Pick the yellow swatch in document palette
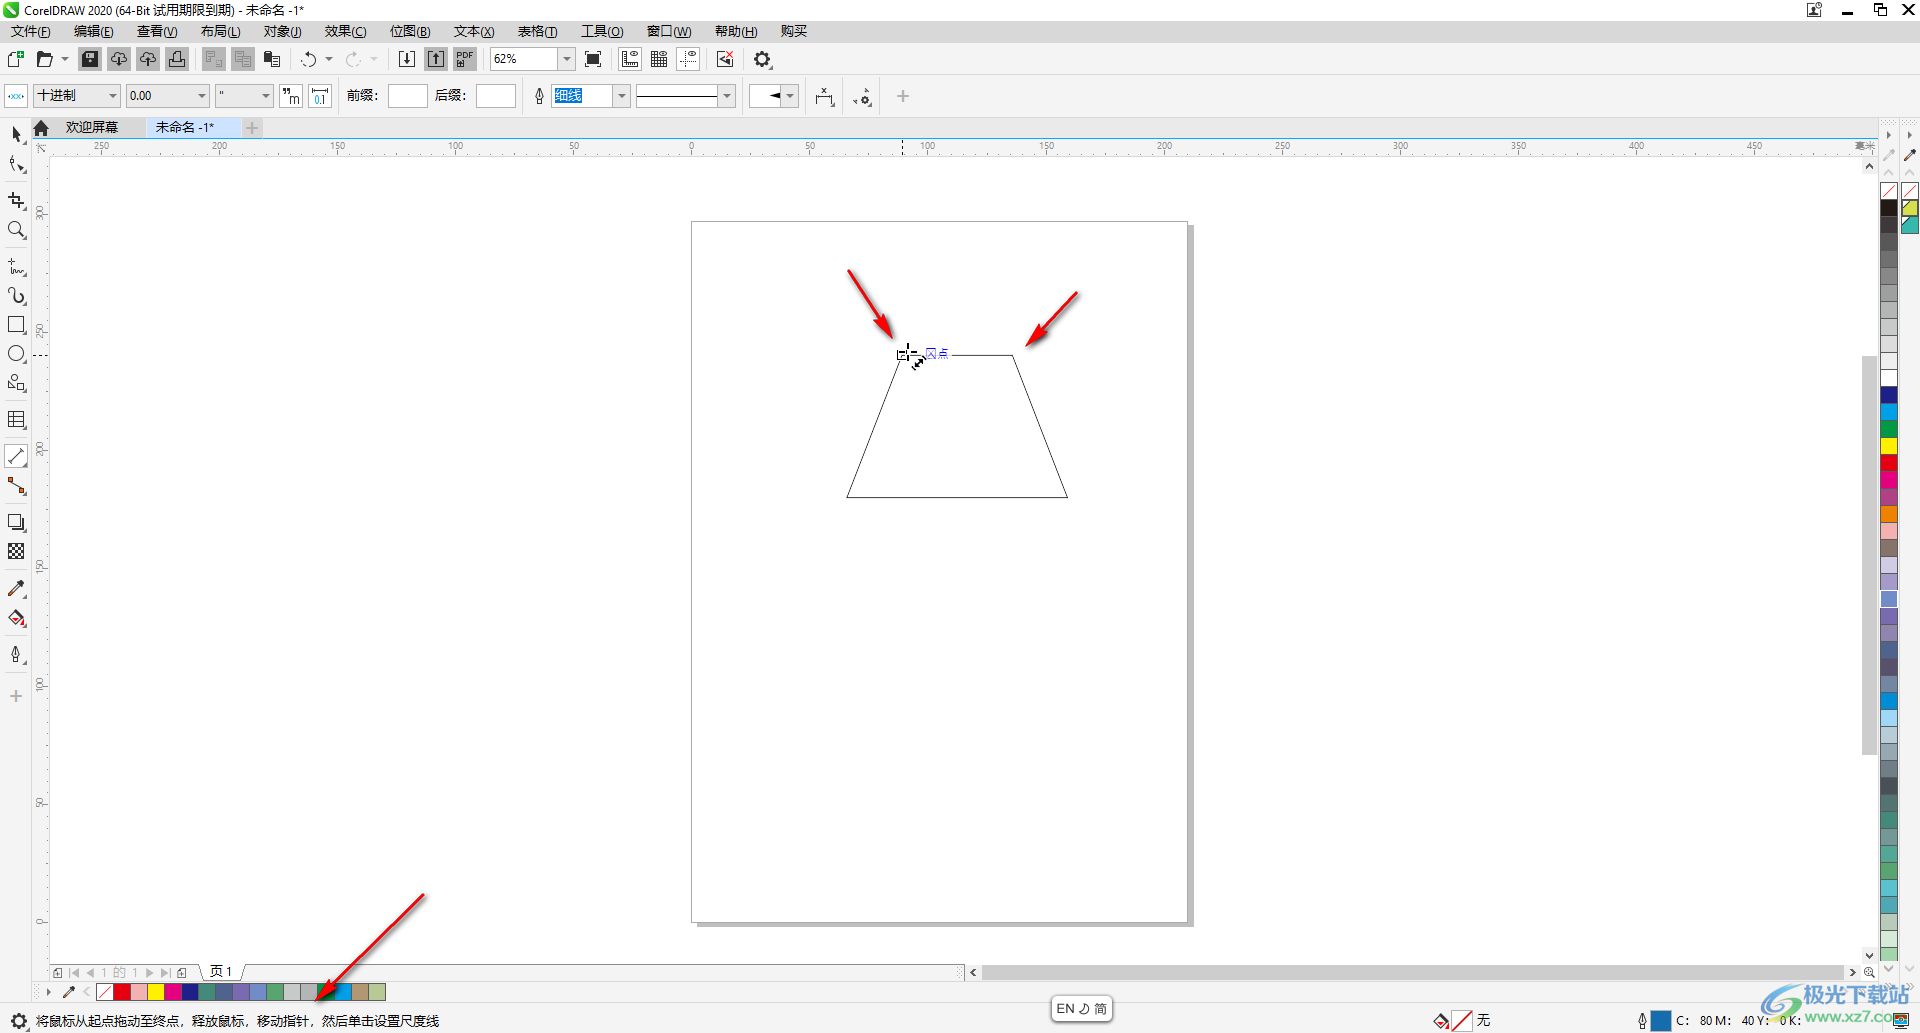1920x1033 pixels. click(156, 992)
